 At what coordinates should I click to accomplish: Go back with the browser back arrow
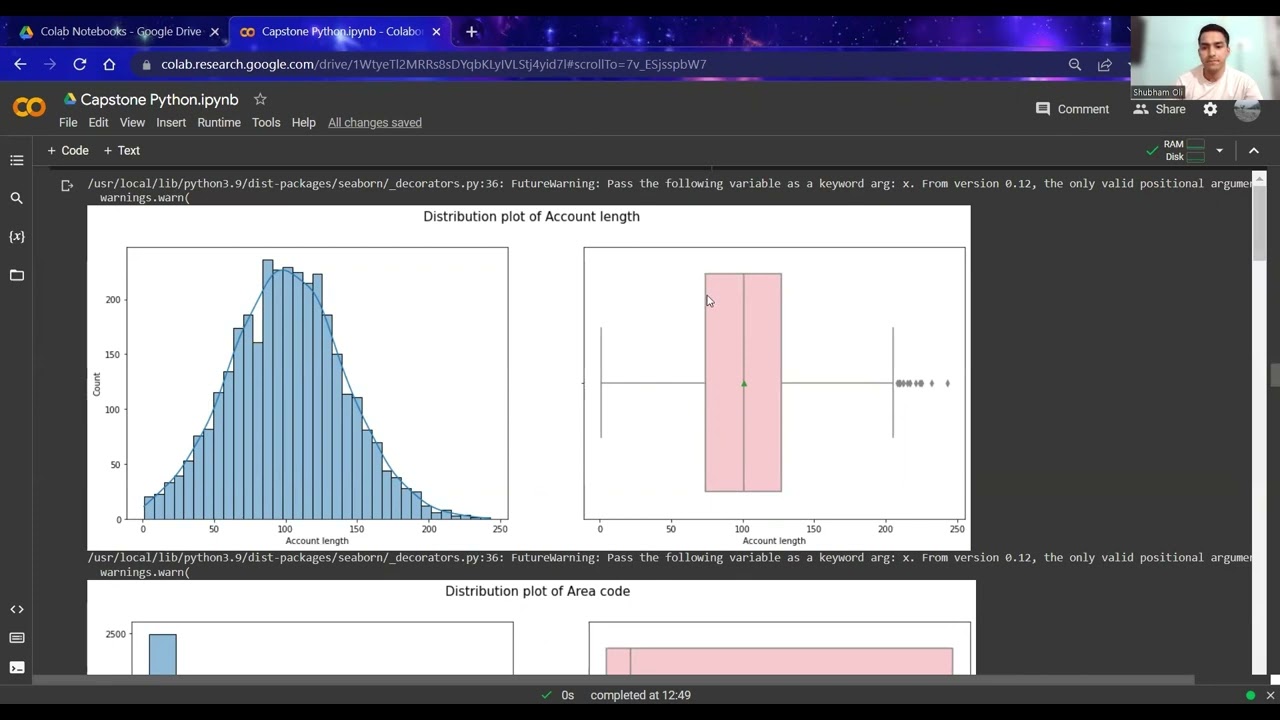point(20,64)
